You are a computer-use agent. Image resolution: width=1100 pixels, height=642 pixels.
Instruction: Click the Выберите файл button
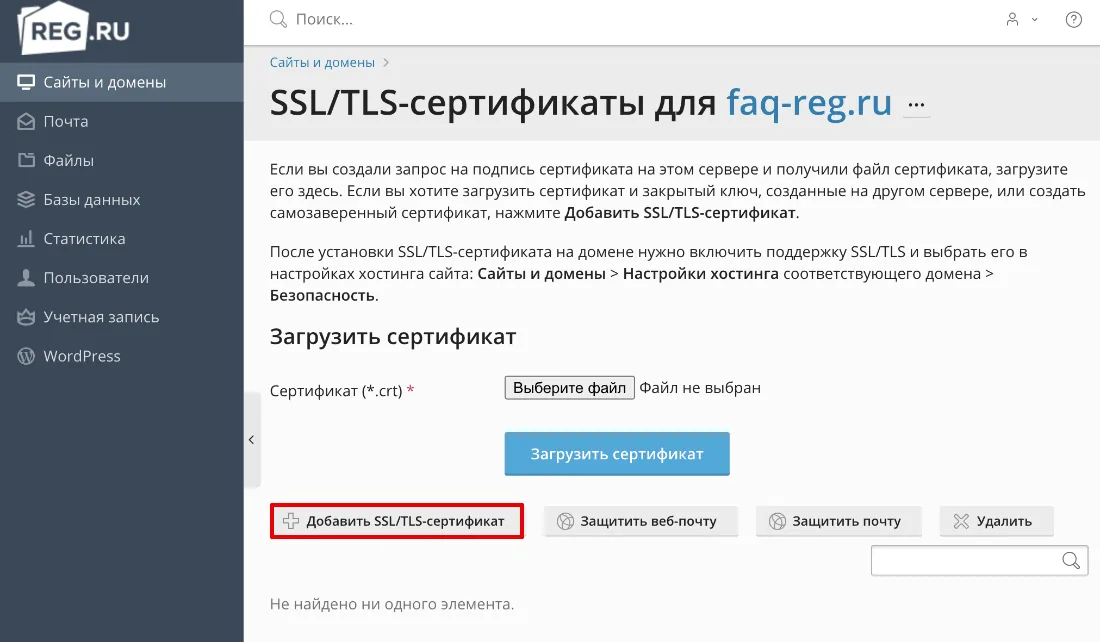tap(569, 387)
